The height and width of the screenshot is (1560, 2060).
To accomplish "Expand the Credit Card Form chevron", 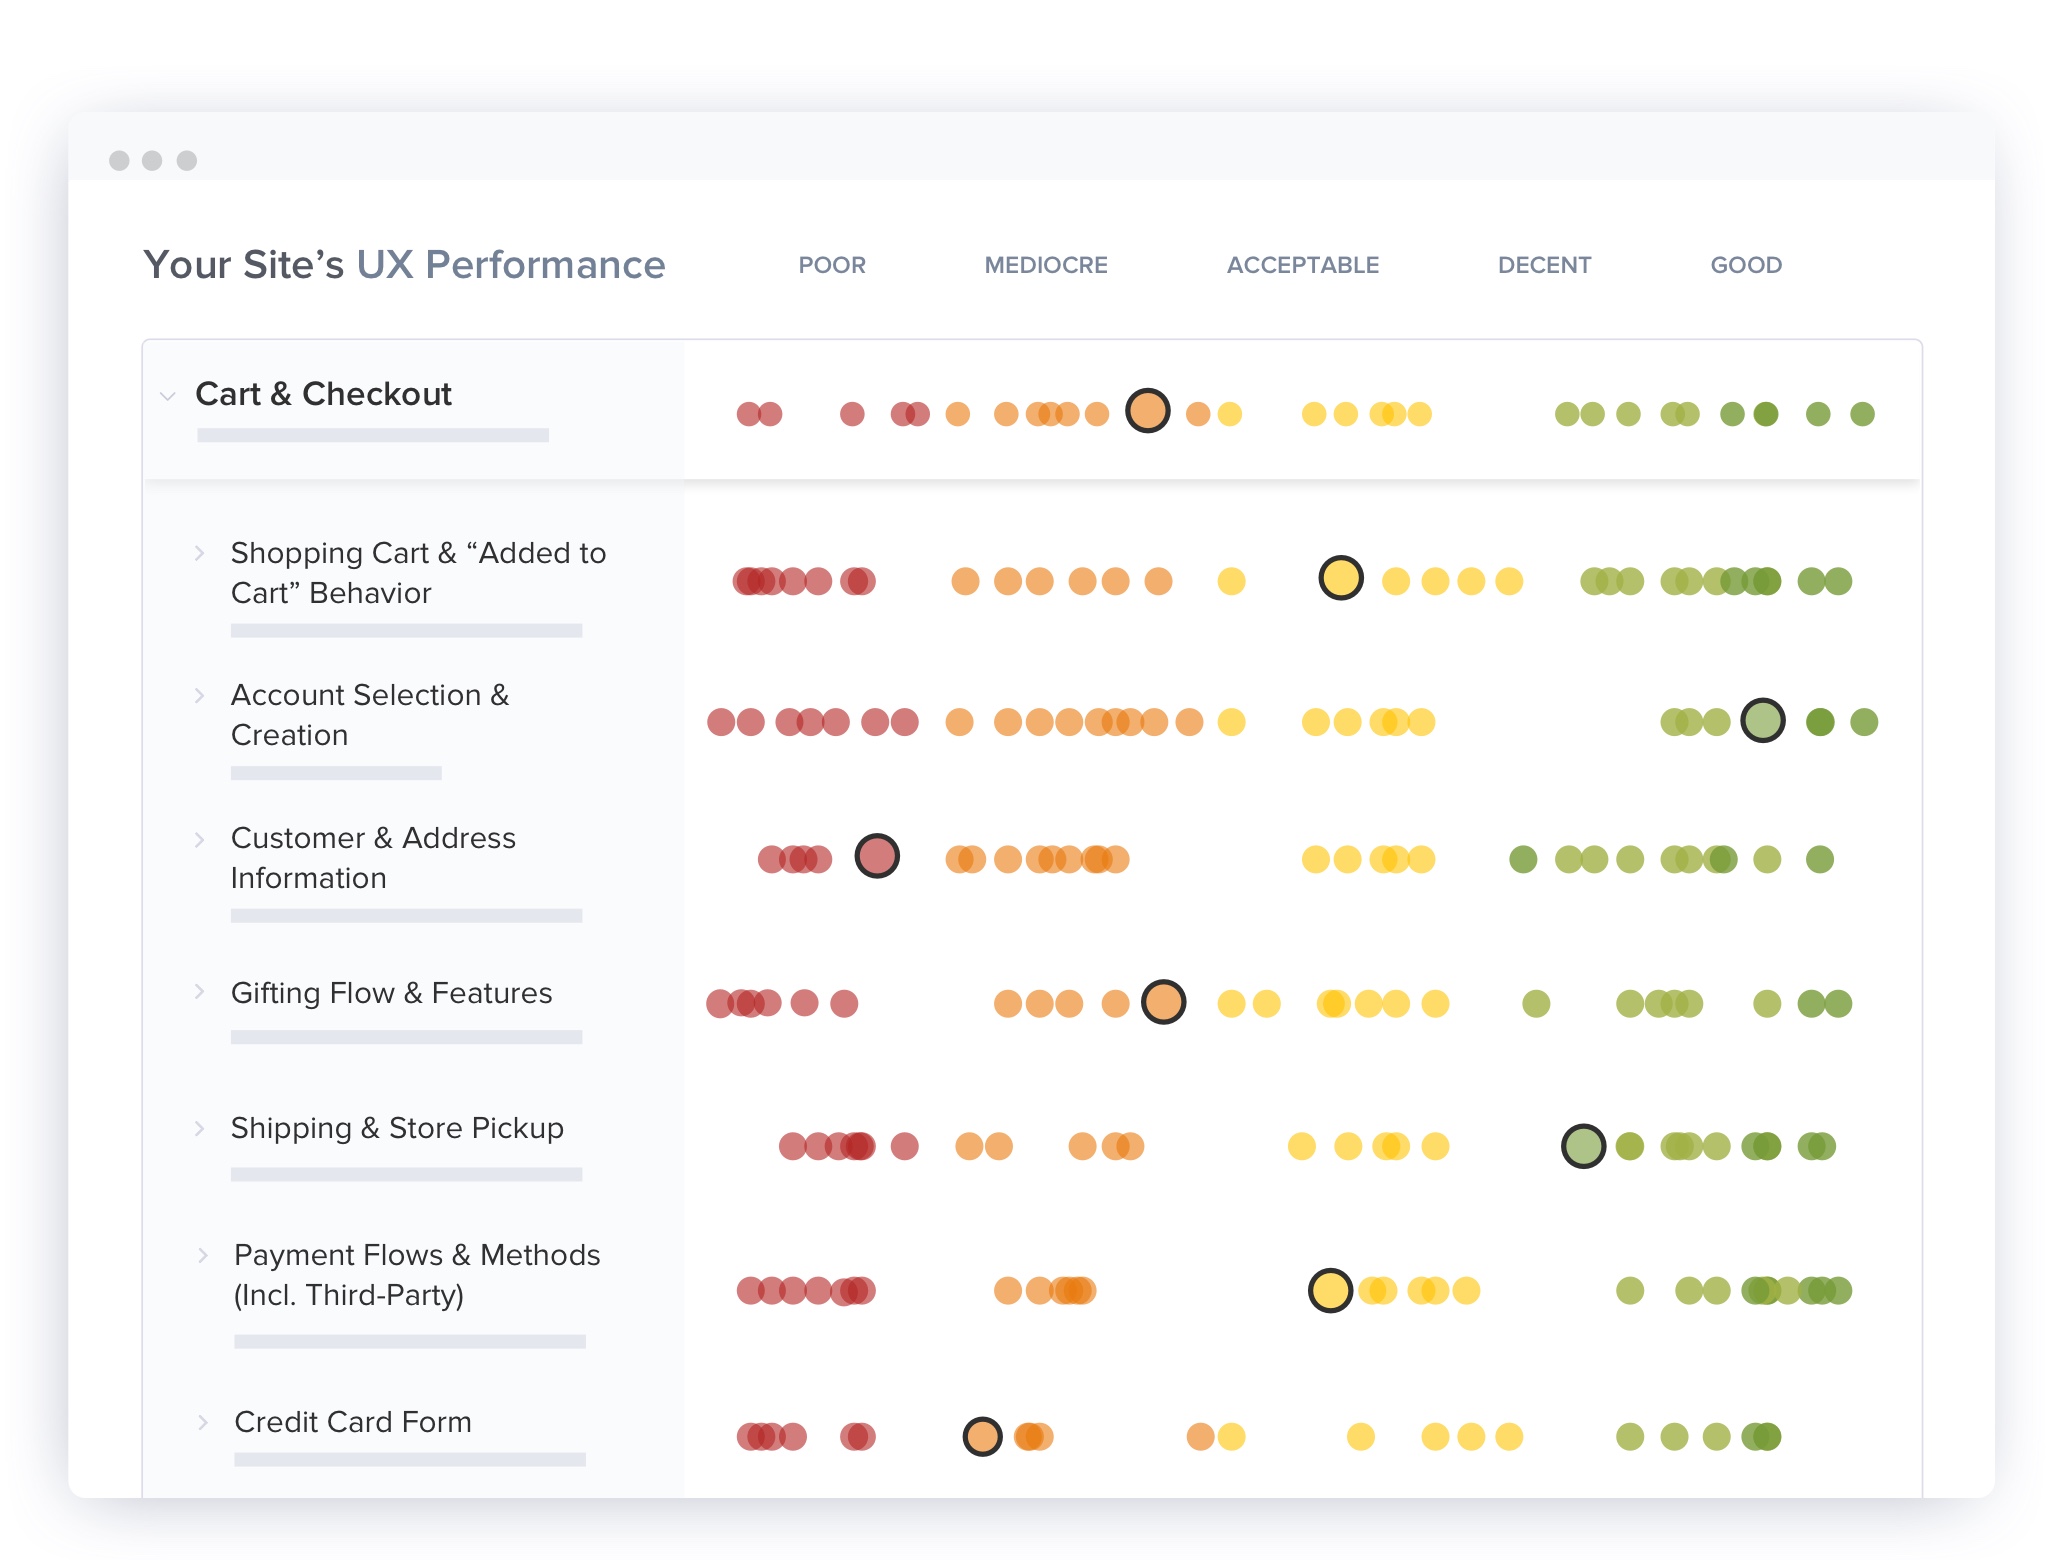I will click(x=202, y=1422).
